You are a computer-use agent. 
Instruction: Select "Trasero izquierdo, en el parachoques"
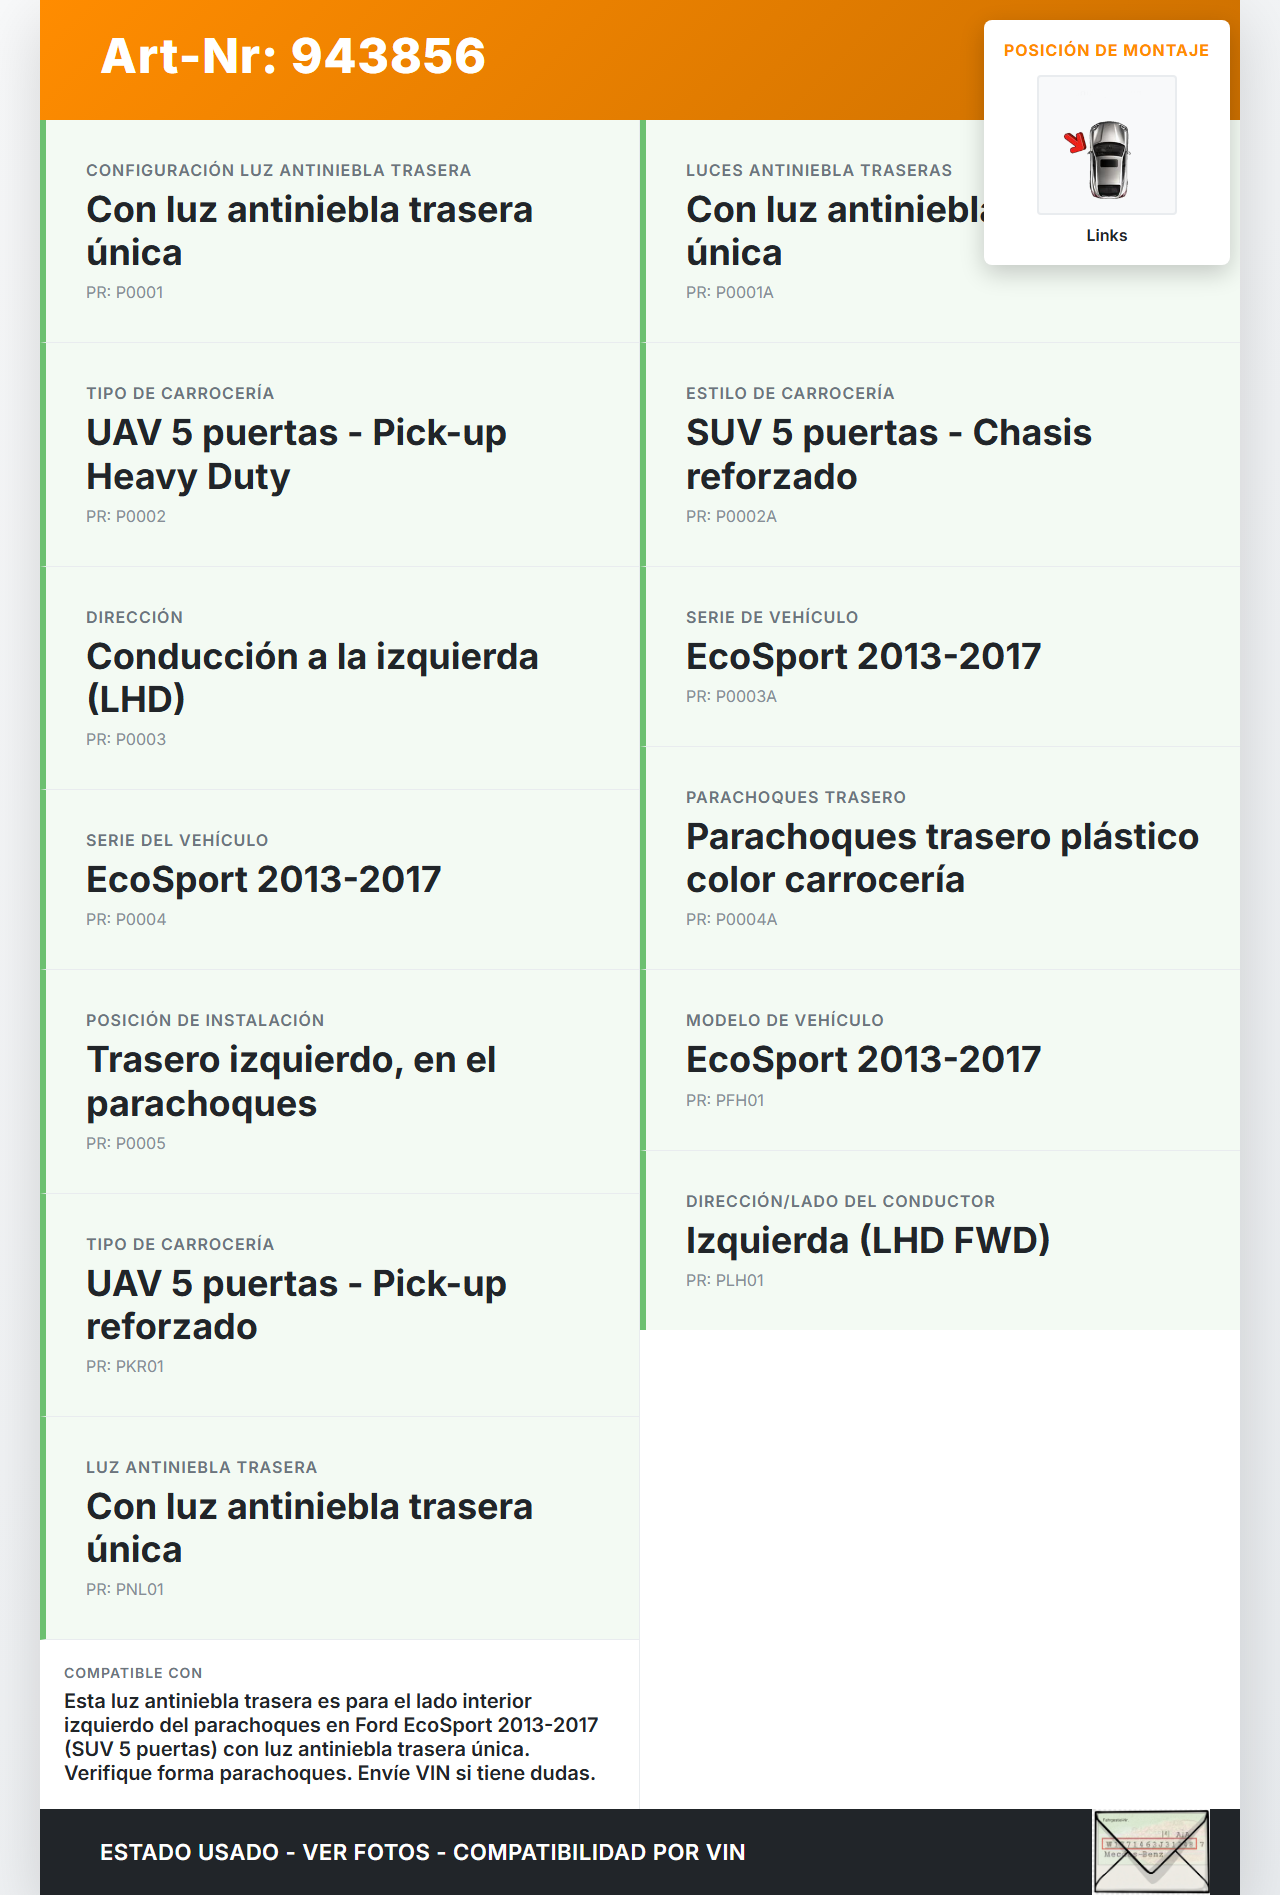(291, 1081)
